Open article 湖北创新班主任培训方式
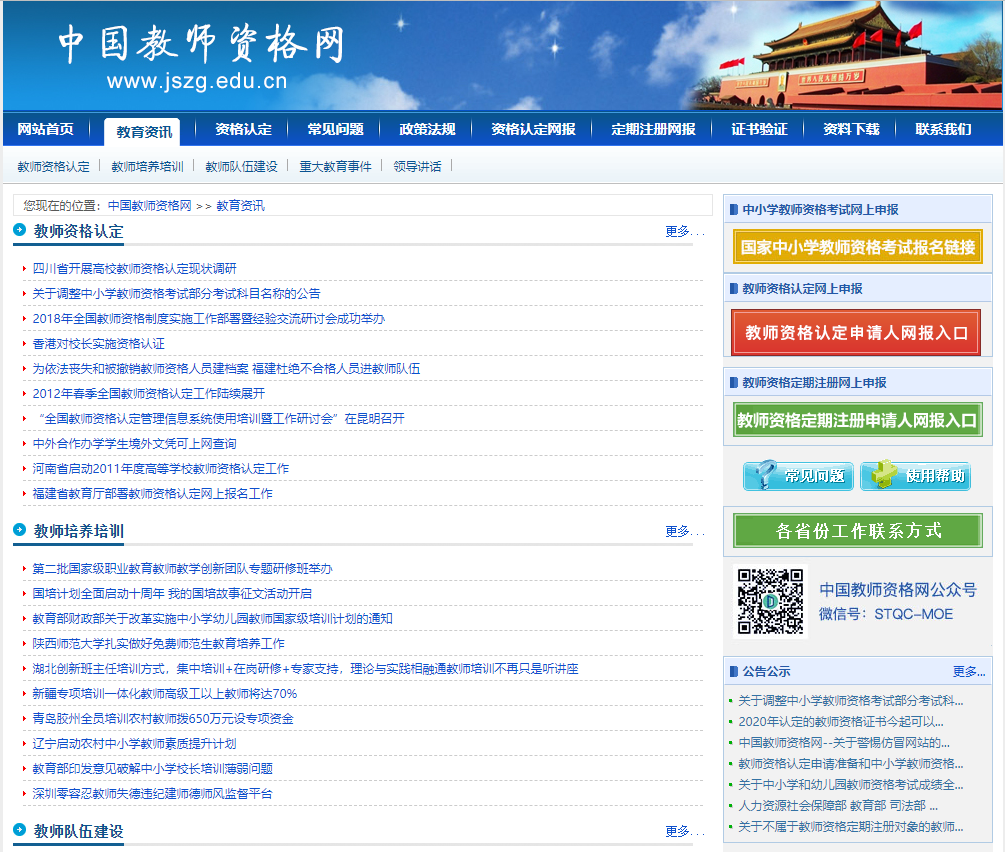The image size is (1005, 852). (306, 669)
